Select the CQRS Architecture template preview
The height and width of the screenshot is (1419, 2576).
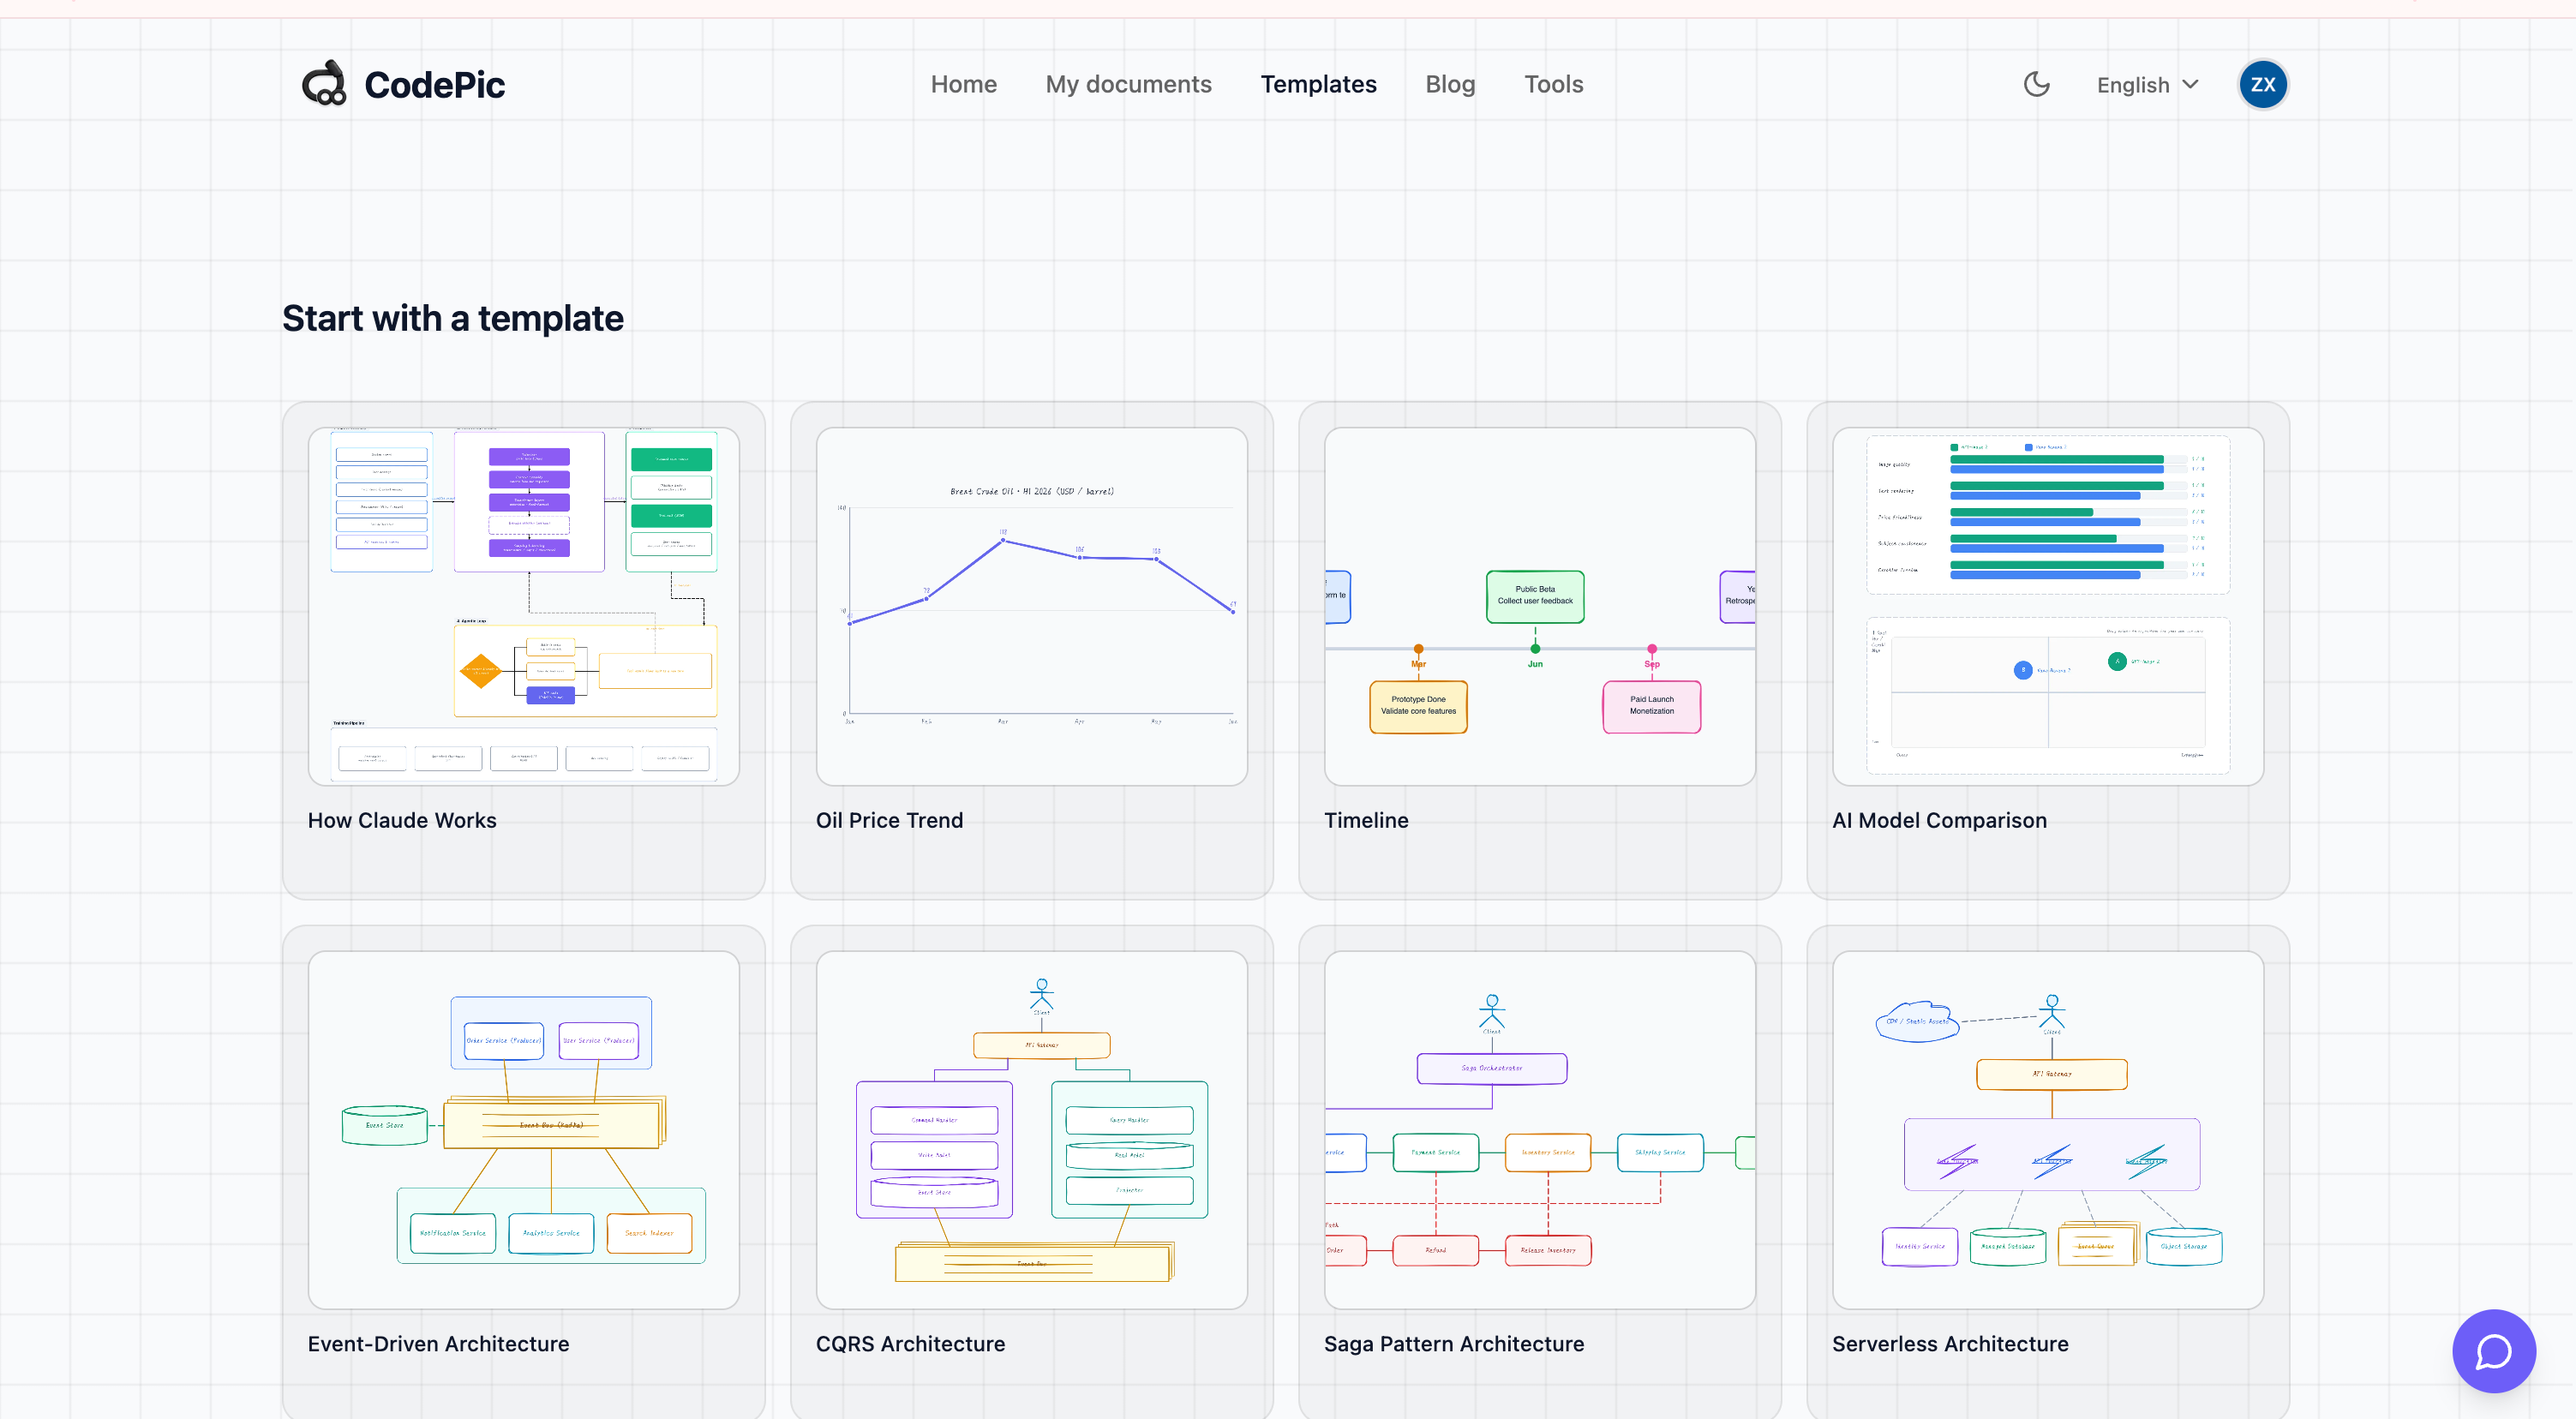coord(1032,1130)
